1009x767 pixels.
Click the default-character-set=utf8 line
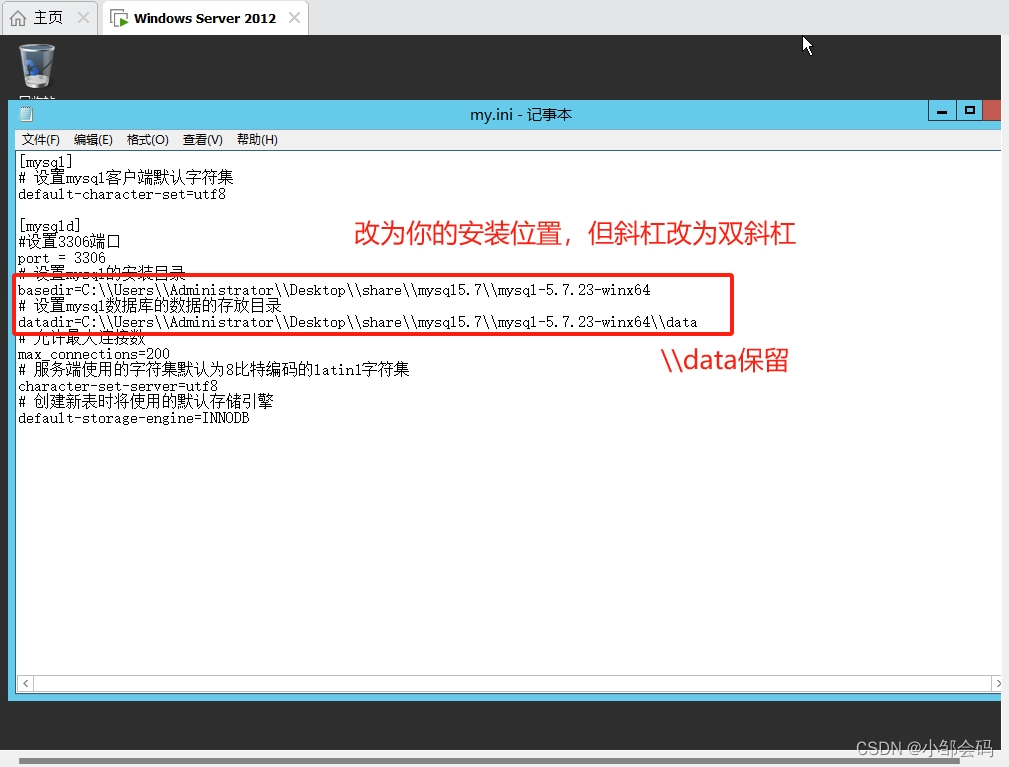tap(122, 194)
